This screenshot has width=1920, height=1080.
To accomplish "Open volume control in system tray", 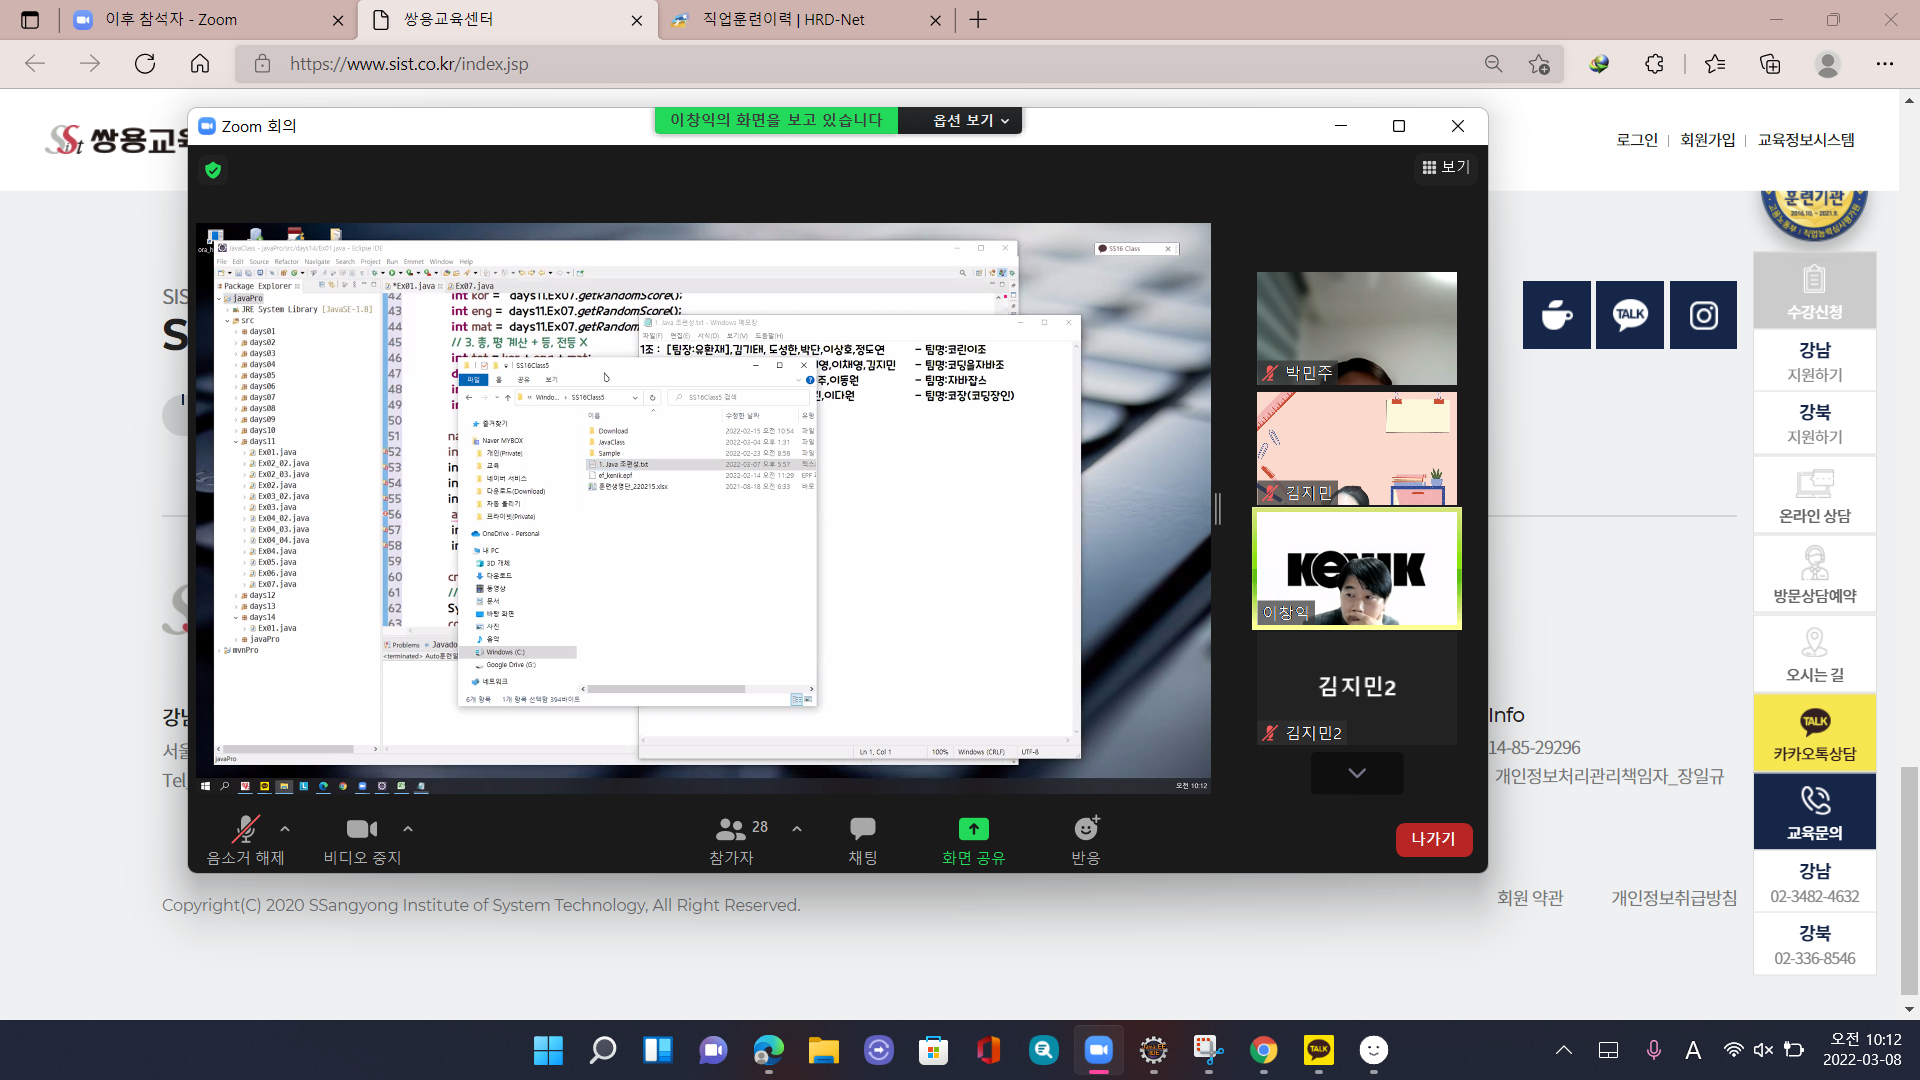I will (1763, 1050).
